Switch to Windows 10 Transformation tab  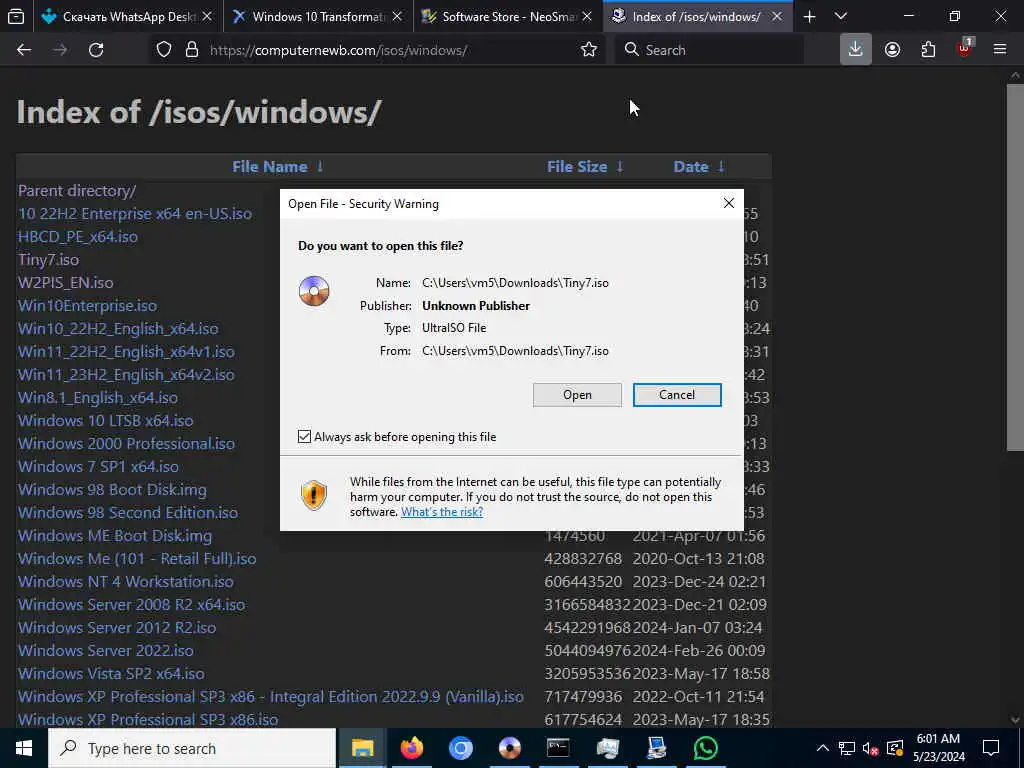(318, 16)
